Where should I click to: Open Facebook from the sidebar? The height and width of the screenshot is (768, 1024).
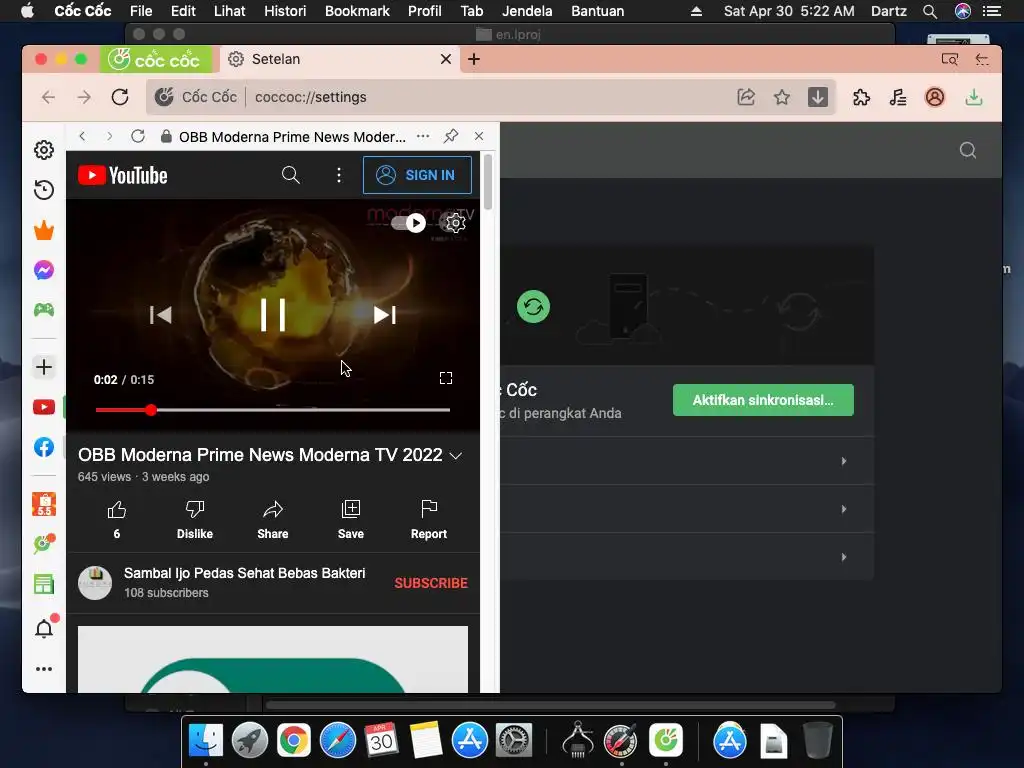pyautogui.click(x=44, y=447)
